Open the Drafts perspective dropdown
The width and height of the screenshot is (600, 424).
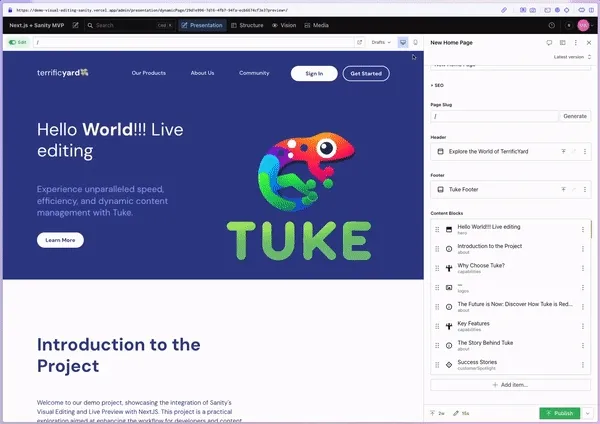pos(381,43)
